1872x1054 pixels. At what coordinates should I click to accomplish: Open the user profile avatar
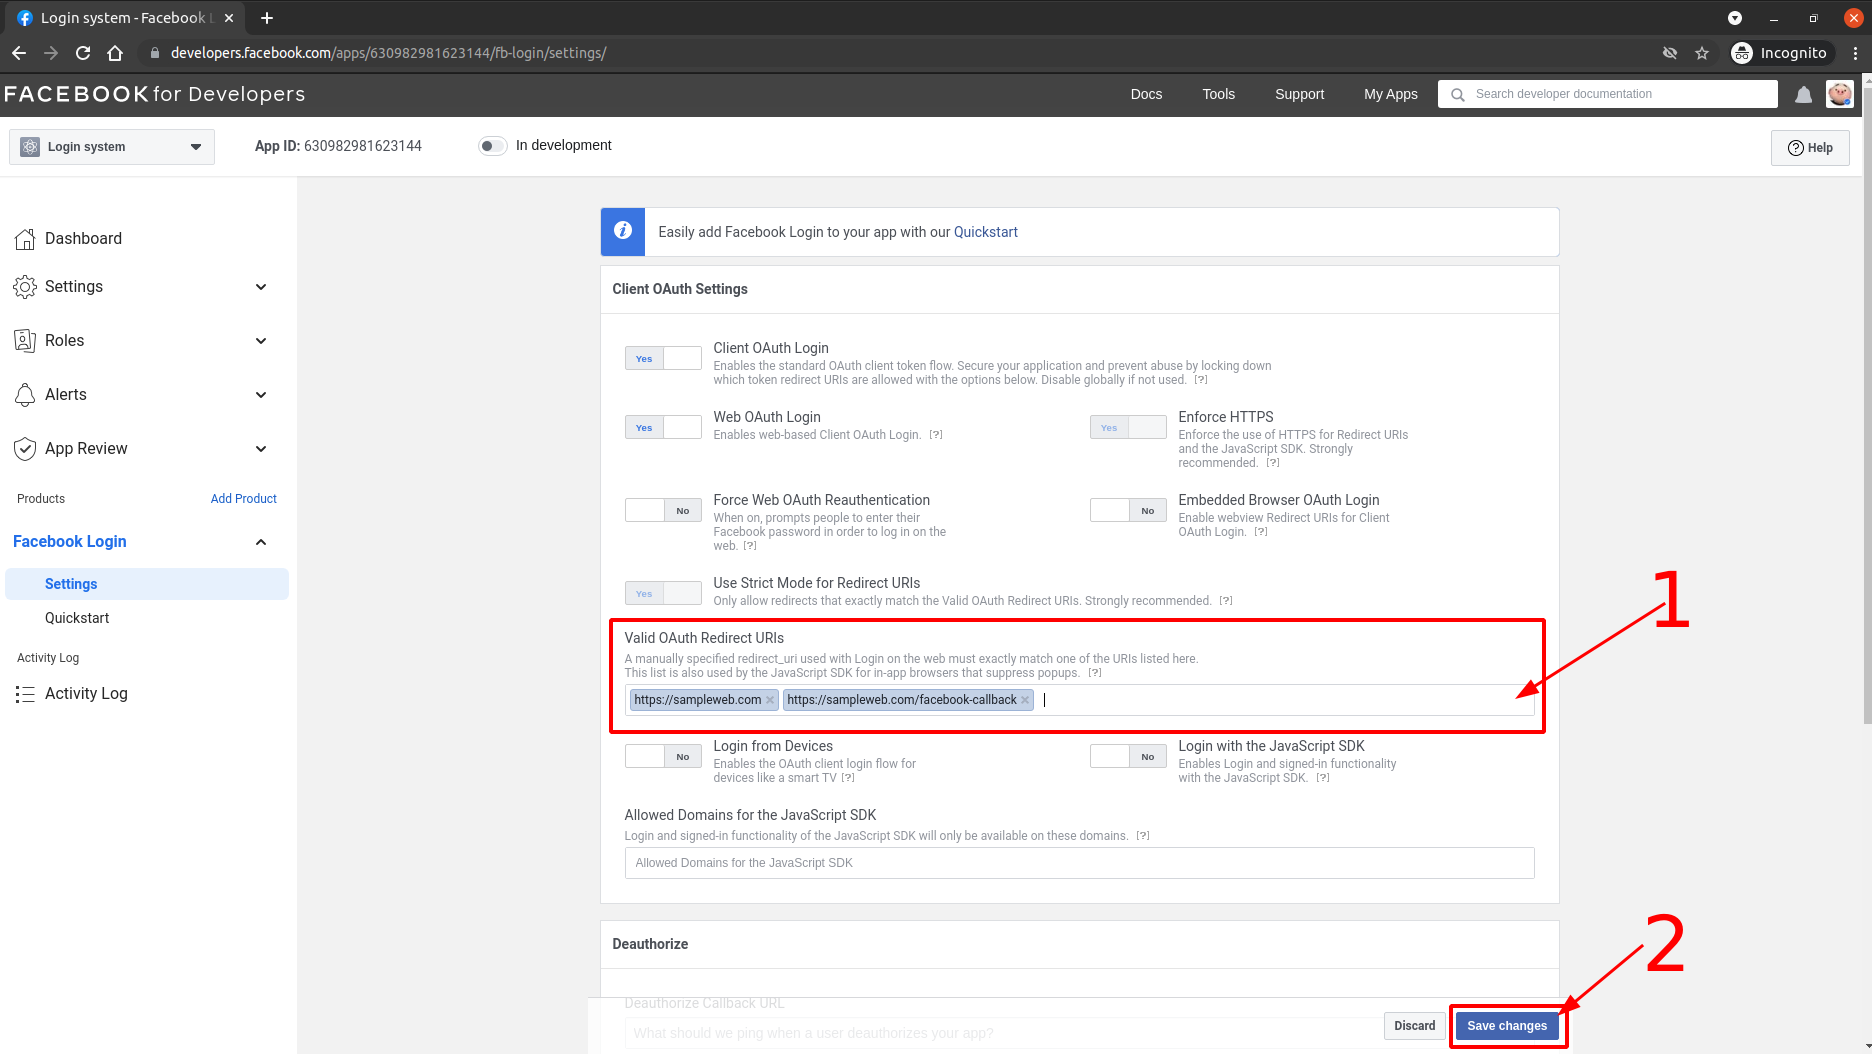[x=1839, y=94]
